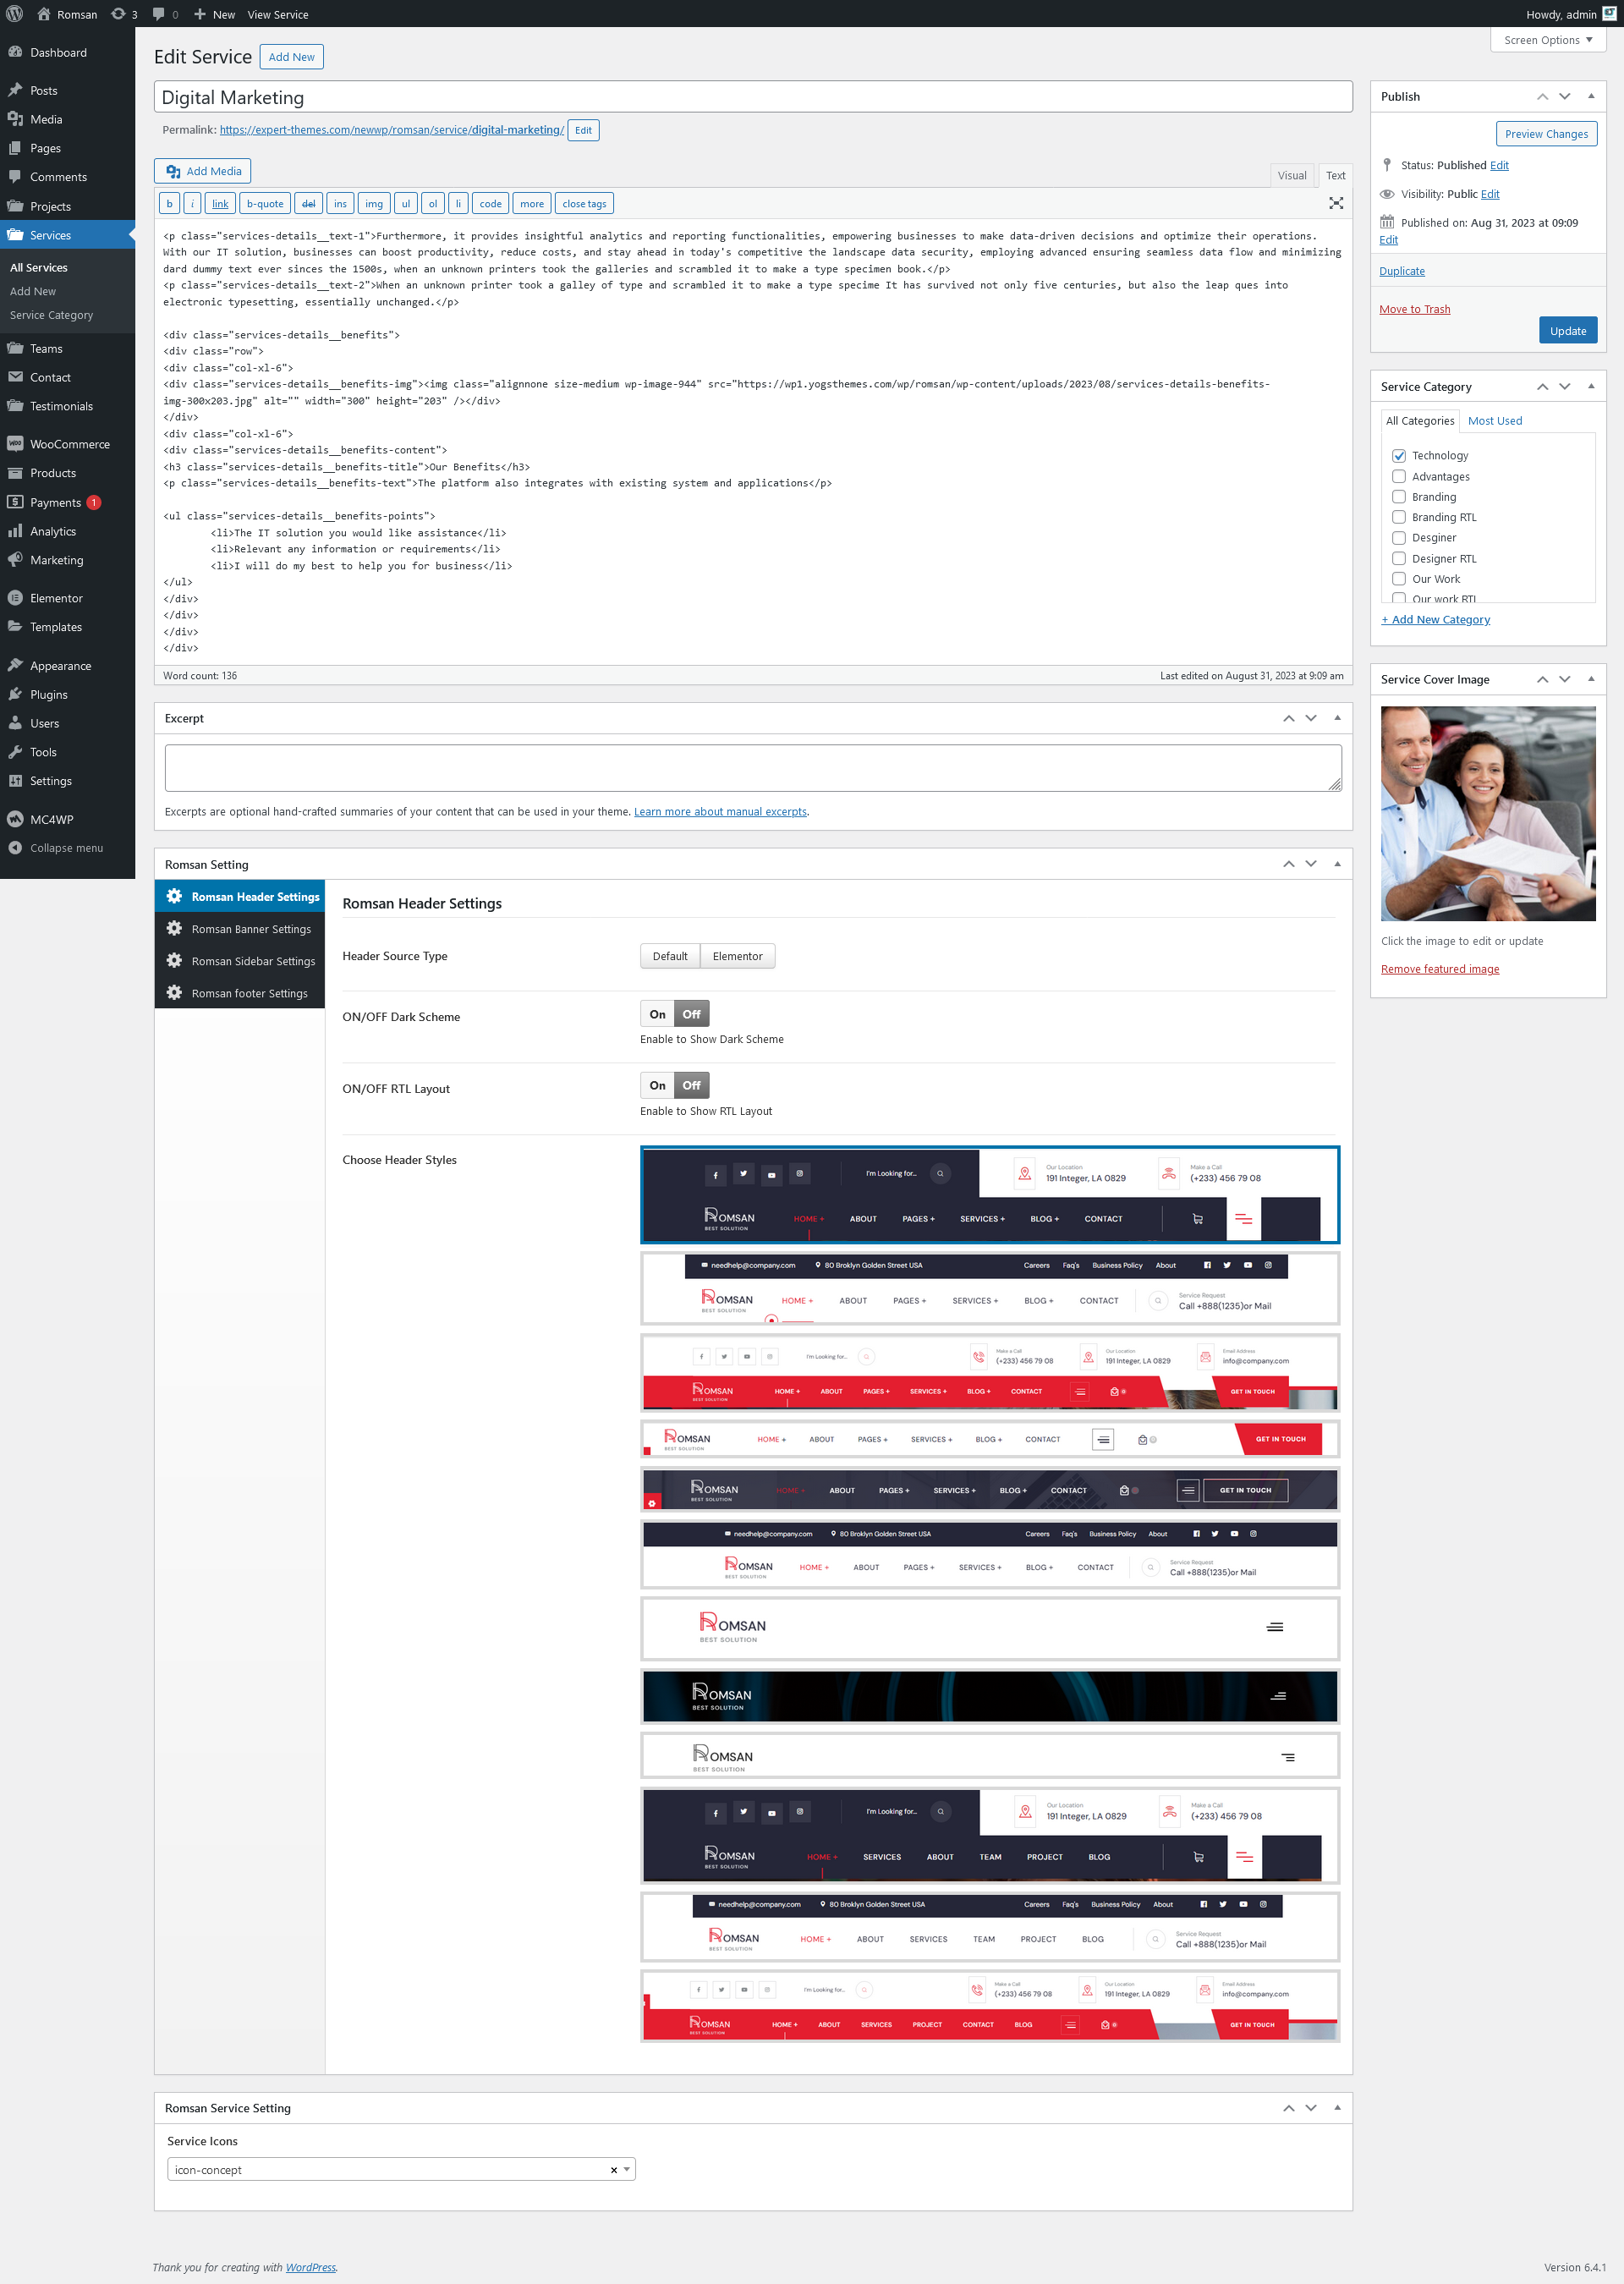
Task: Open the Elementor menu in sidebar
Action: click(x=56, y=598)
